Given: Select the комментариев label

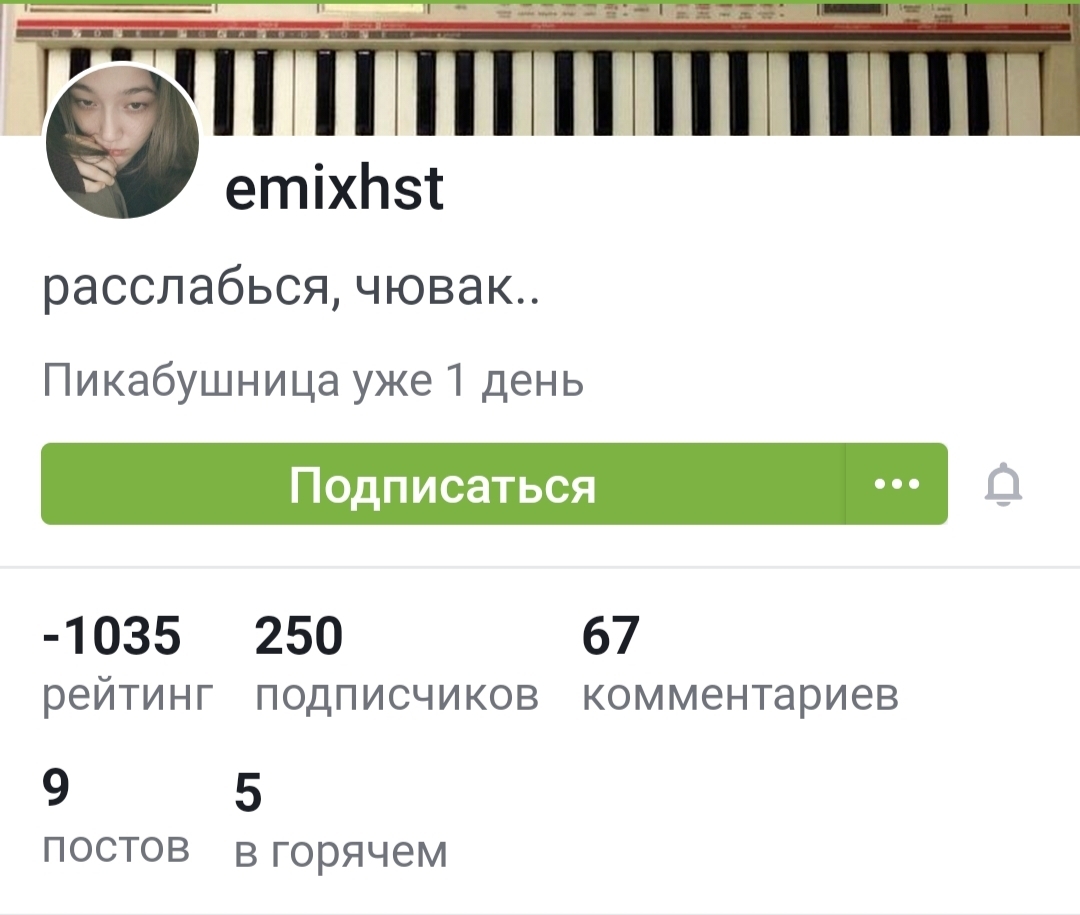Looking at the screenshot, I should [x=740, y=695].
